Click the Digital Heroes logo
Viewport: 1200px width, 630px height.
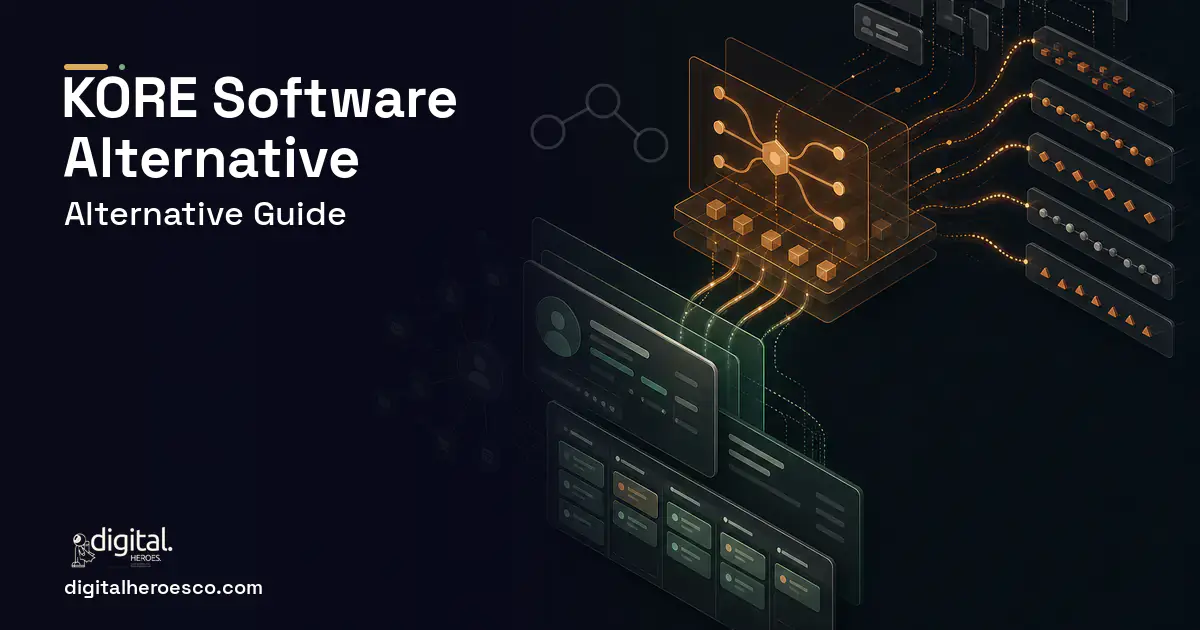click(122, 547)
